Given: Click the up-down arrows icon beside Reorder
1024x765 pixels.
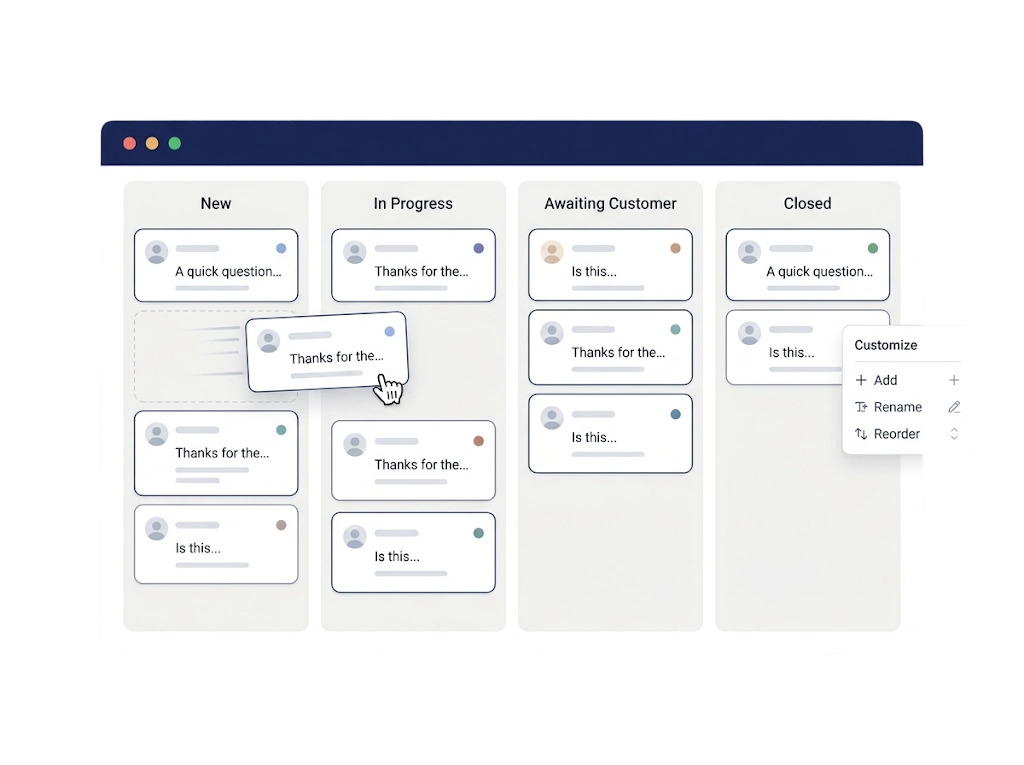Looking at the screenshot, I should pyautogui.click(x=861, y=434).
